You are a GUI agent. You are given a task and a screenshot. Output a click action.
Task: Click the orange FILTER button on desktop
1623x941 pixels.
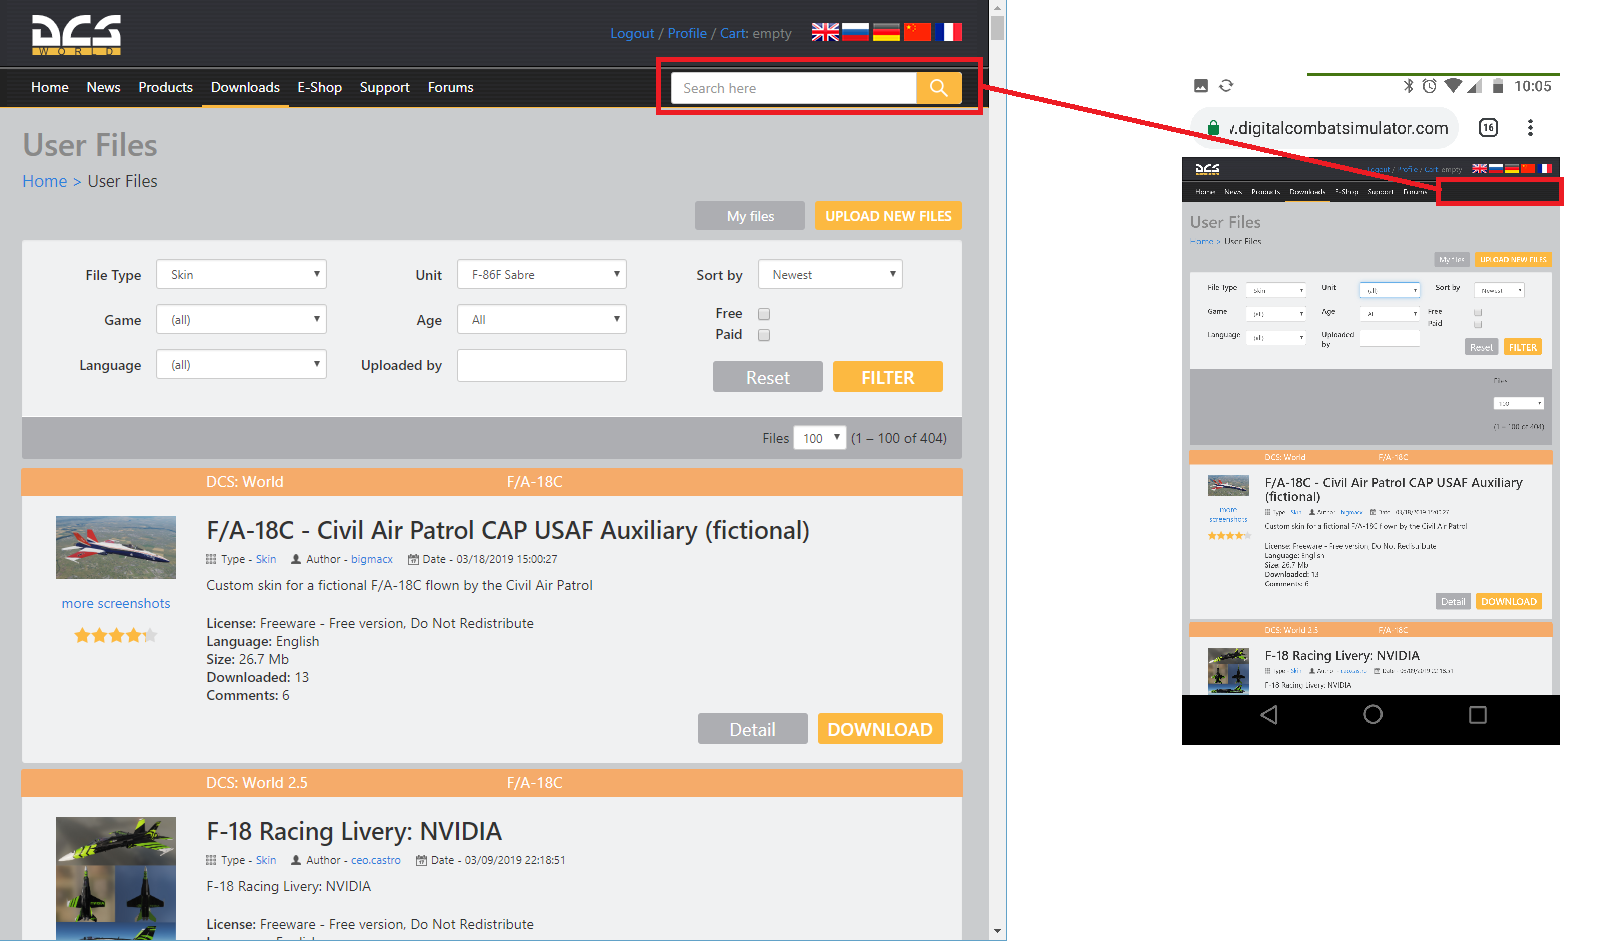pyautogui.click(x=888, y=377)
